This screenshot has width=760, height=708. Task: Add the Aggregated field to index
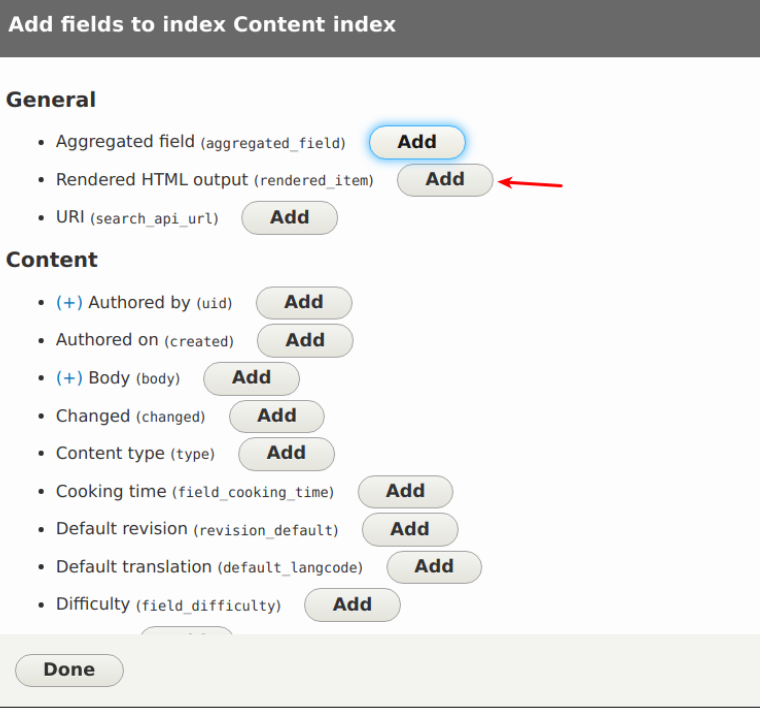tap(417, 142)
